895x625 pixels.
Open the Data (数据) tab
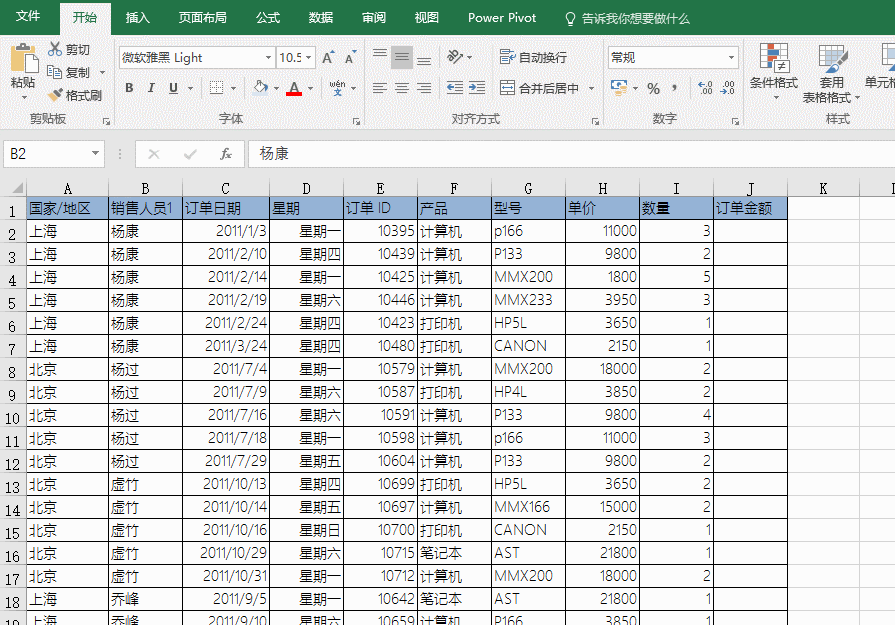click(x=321, y=18)
